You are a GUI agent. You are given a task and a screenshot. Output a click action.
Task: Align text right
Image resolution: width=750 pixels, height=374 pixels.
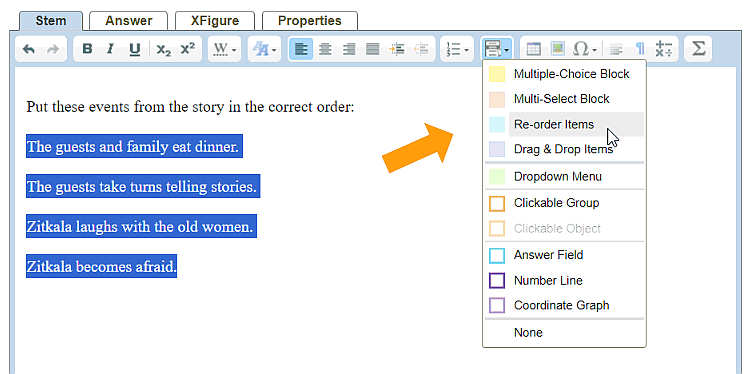(349, 49)
